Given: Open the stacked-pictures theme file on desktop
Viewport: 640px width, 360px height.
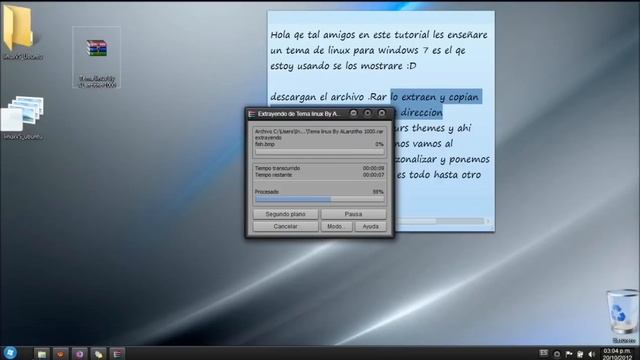Looking at the screenshot, I should (23, 113).
